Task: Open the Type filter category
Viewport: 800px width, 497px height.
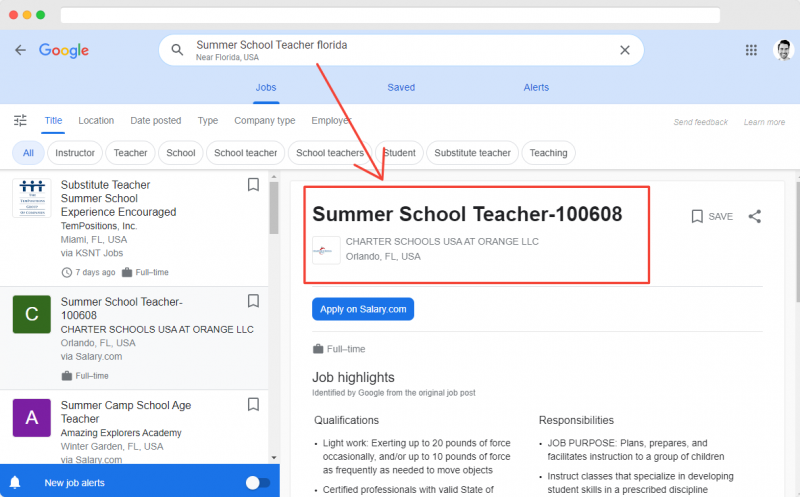Action: point(208,120)
